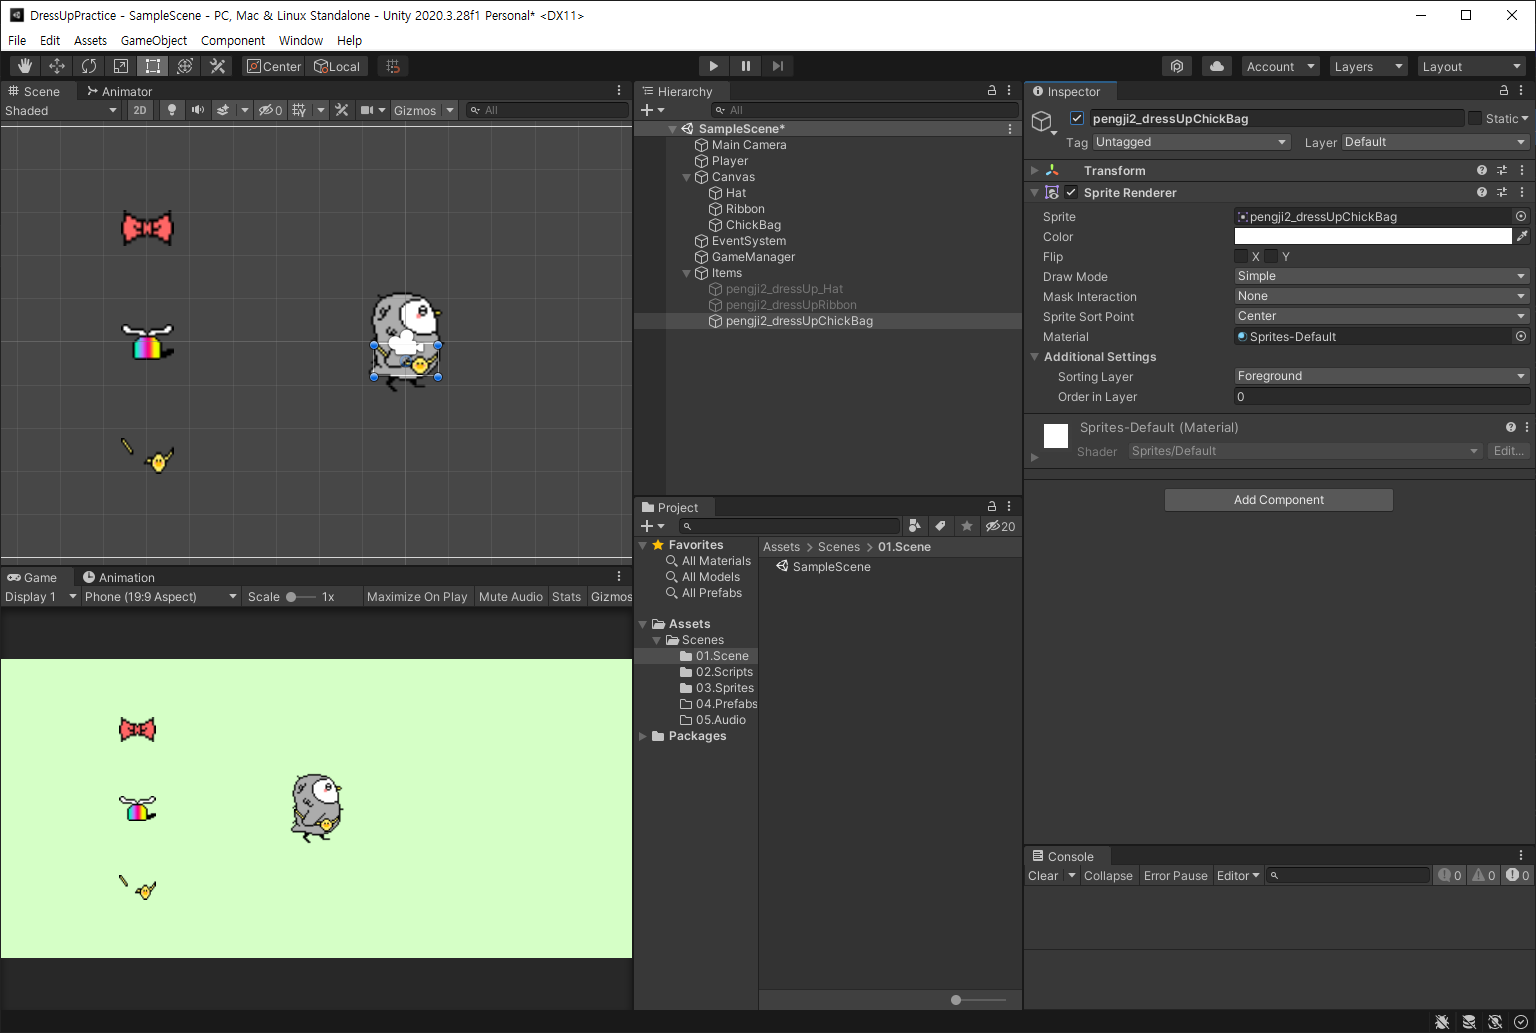Click search by label icon in Project
Screen dimensions: 1536x1033
940,526
